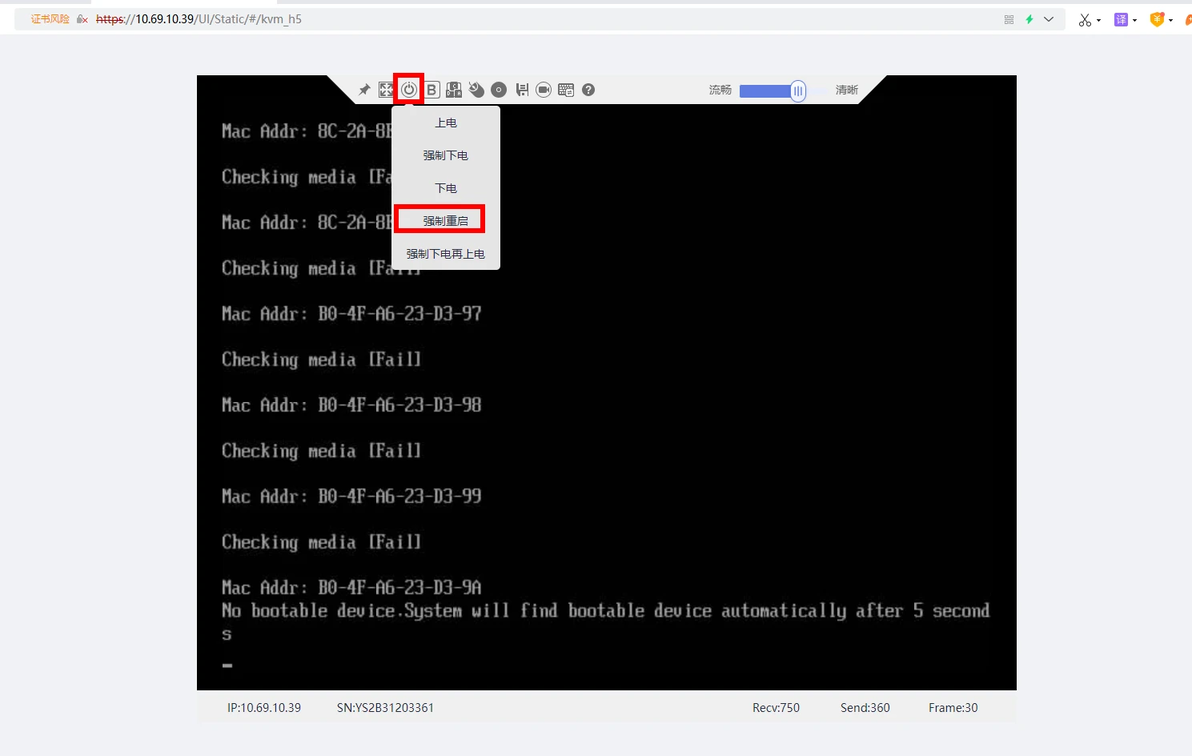Click the floppy save image icon
The width and height of the screenshot is (1192, 756).
(522, 90)
